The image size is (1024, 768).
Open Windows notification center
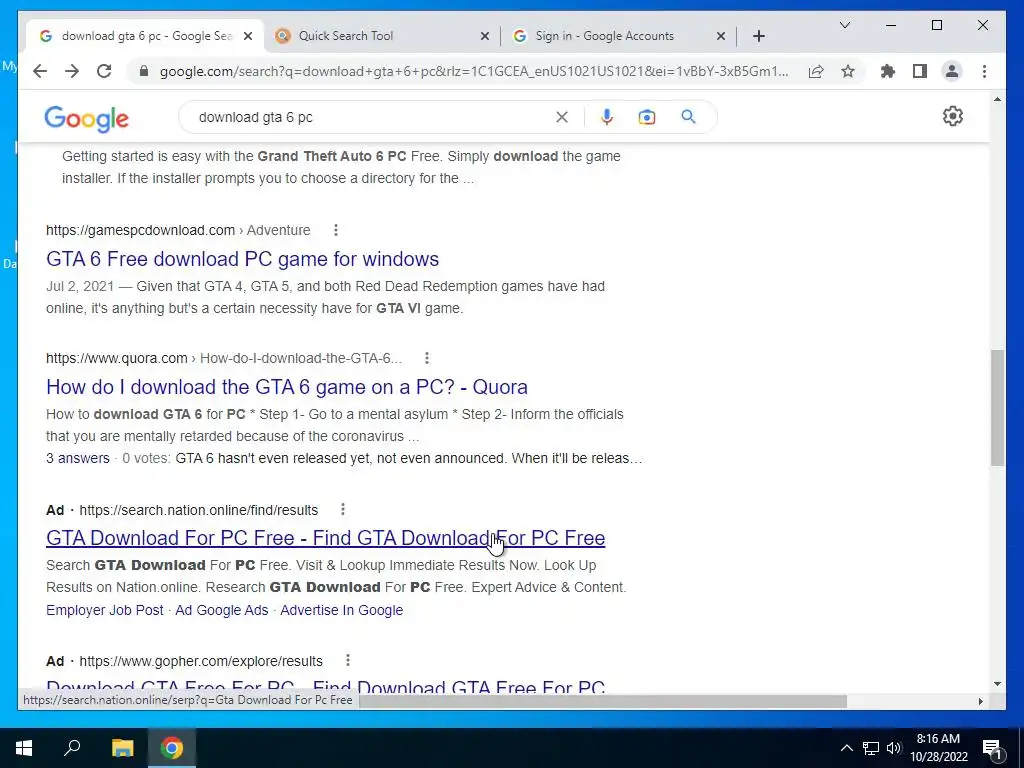pyautogui.click(x=993, y=748)
